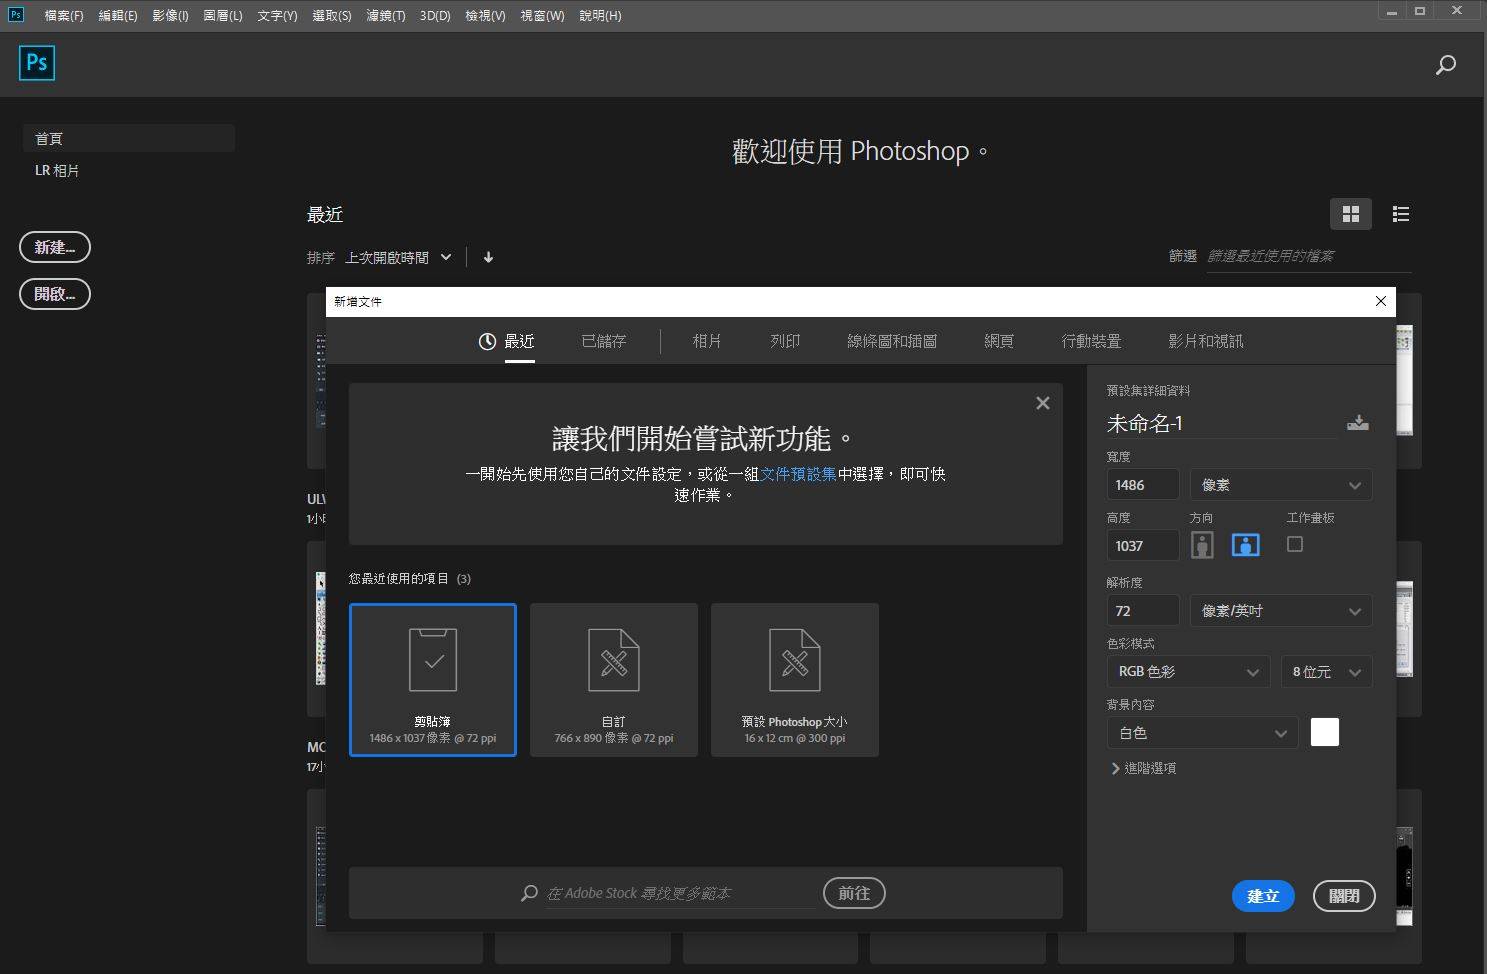Open color mode dropdown RGB 色彩
The width and height of the screenshot is (1487, 974).
click(1188, 672)
